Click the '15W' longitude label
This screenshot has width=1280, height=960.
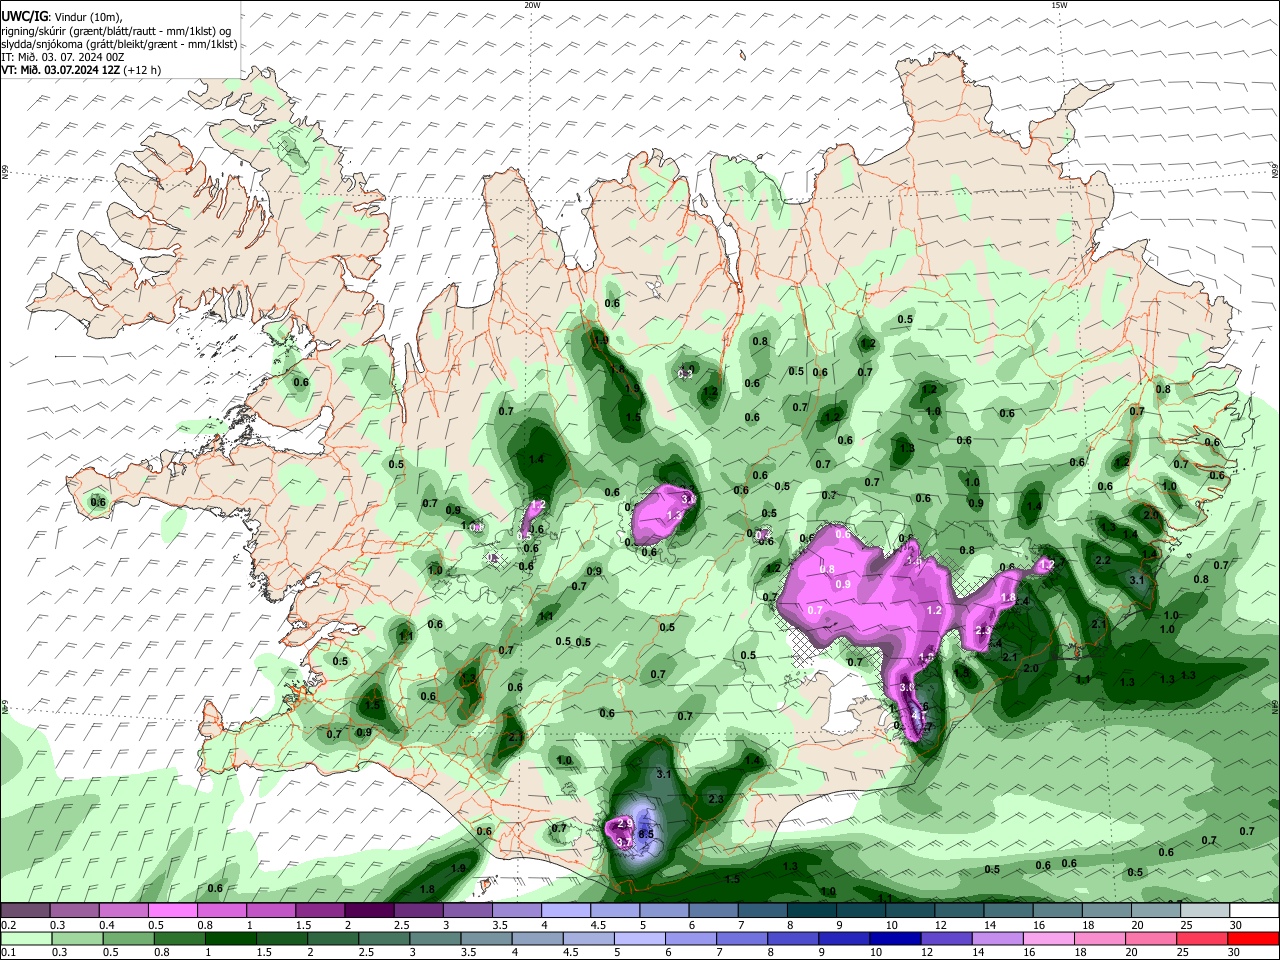[1059, 5]
